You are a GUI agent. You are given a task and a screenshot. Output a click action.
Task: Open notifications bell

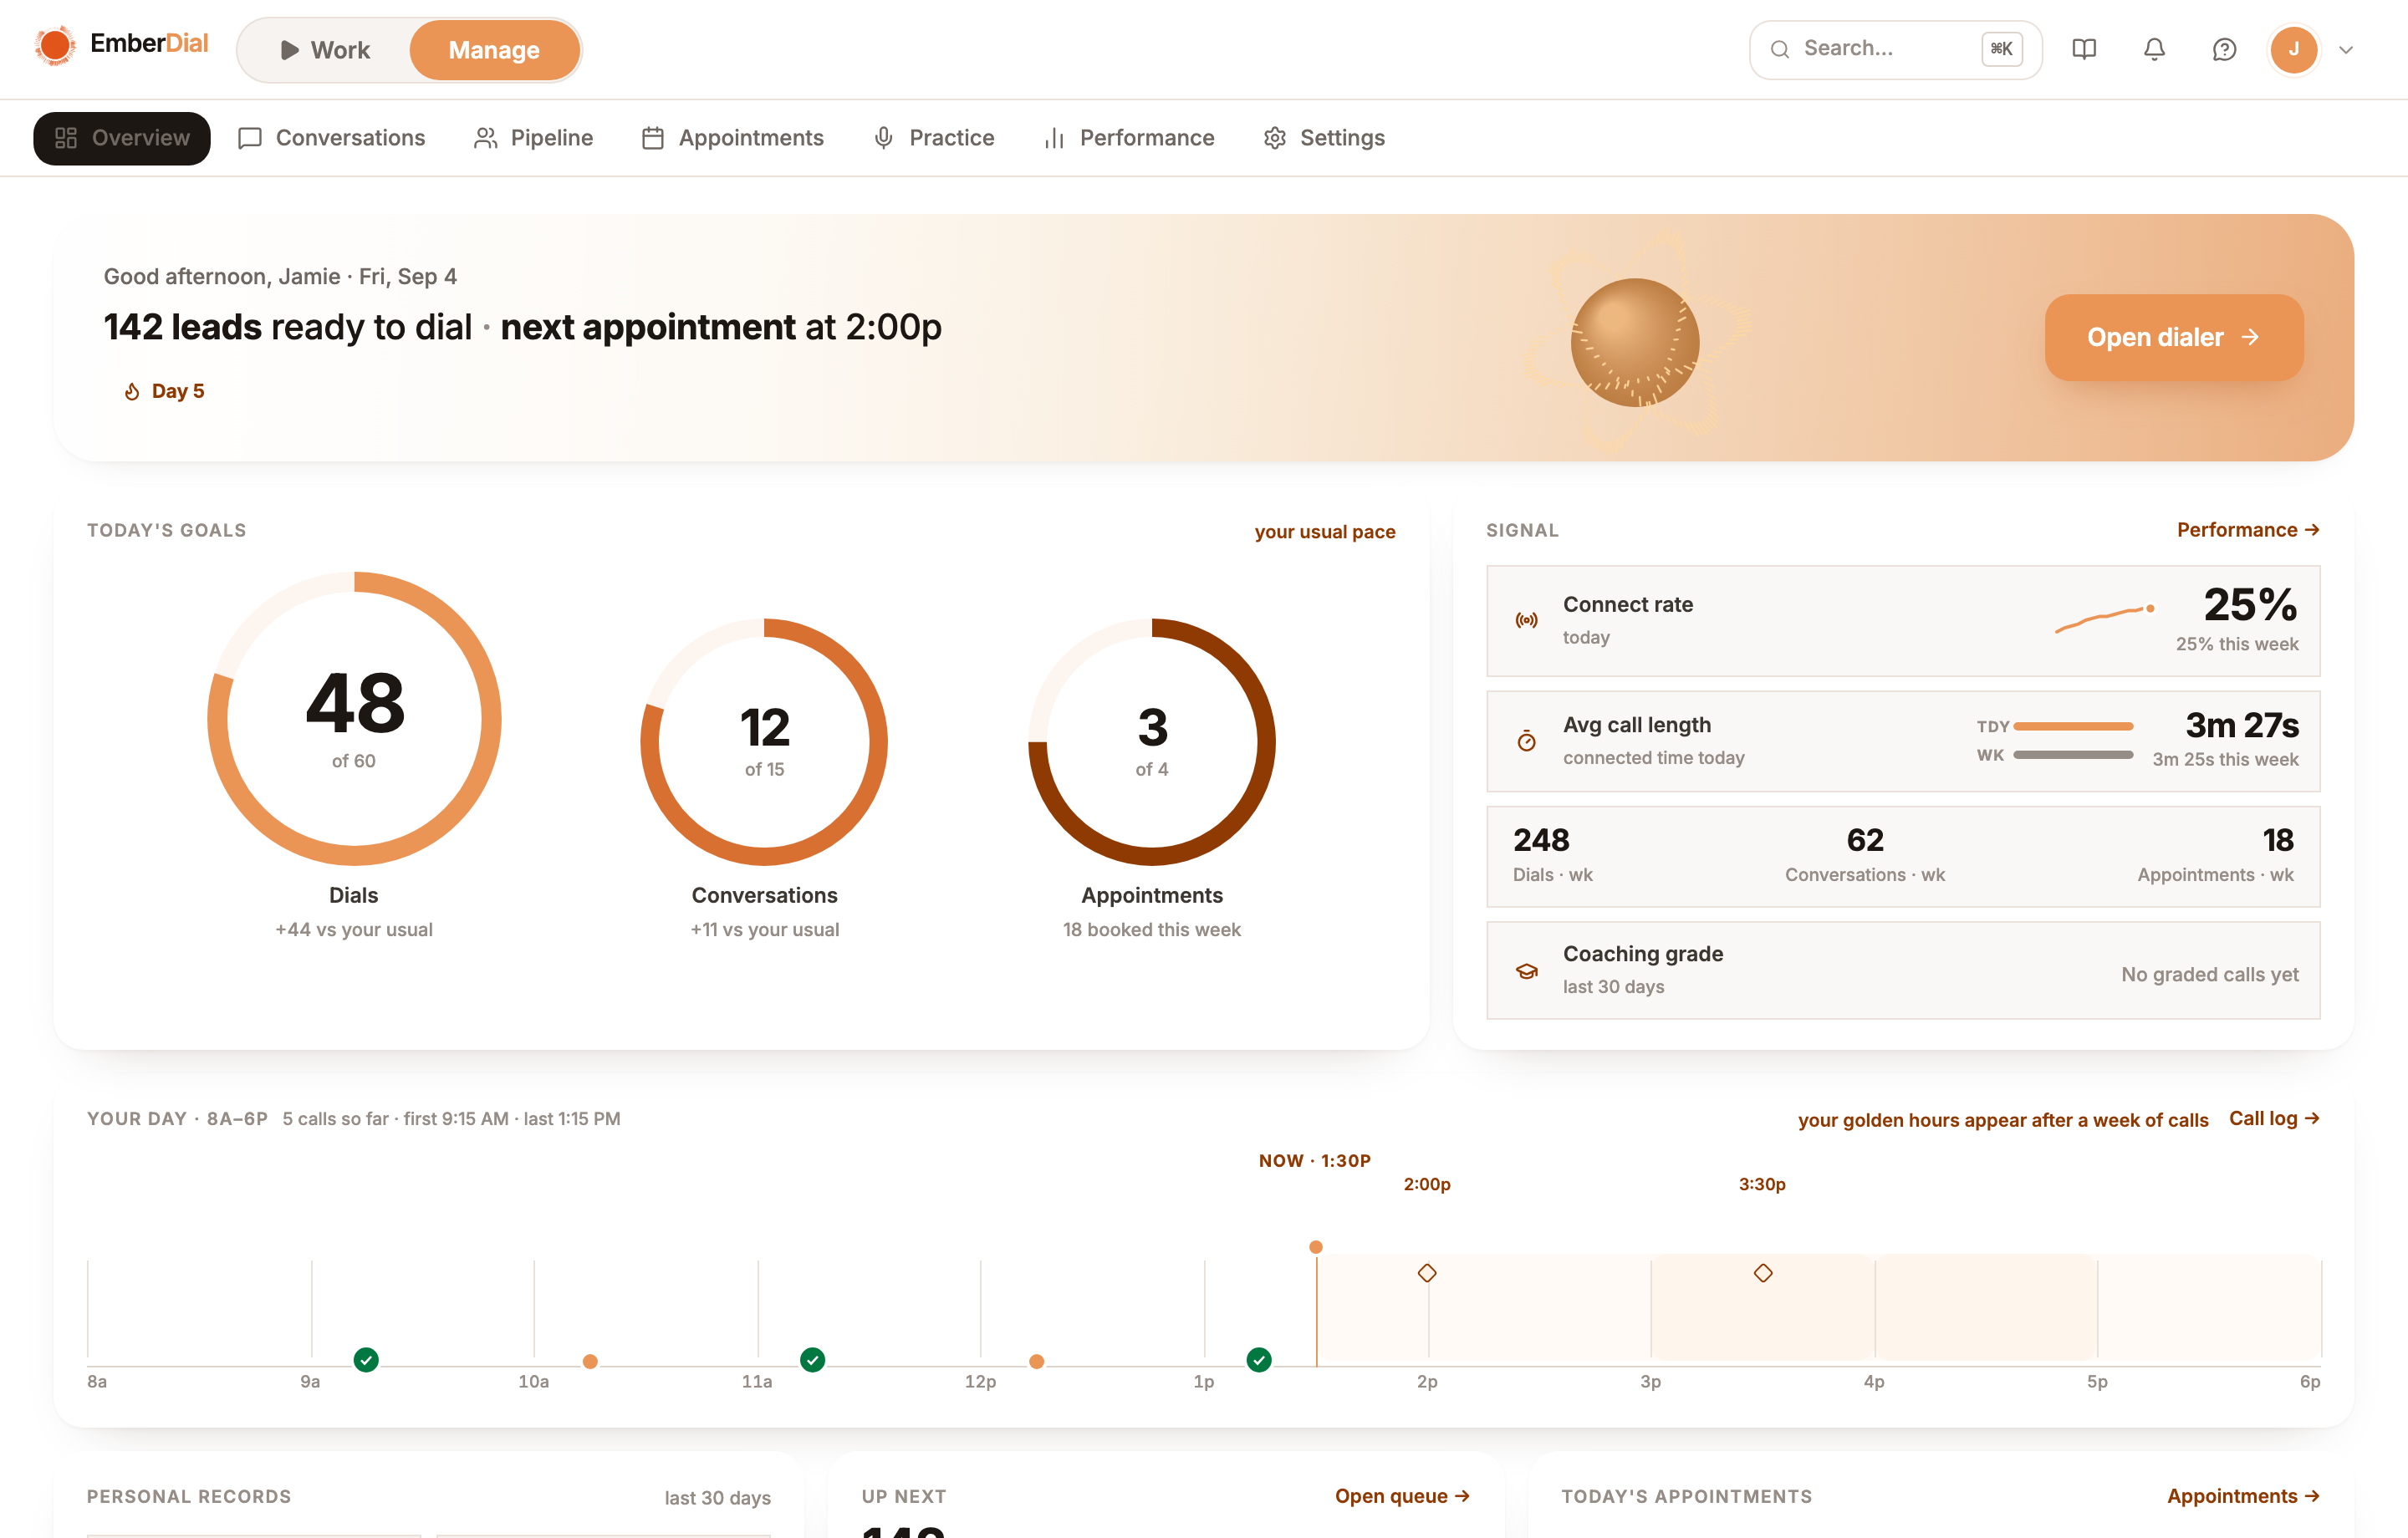(2154, 49)
